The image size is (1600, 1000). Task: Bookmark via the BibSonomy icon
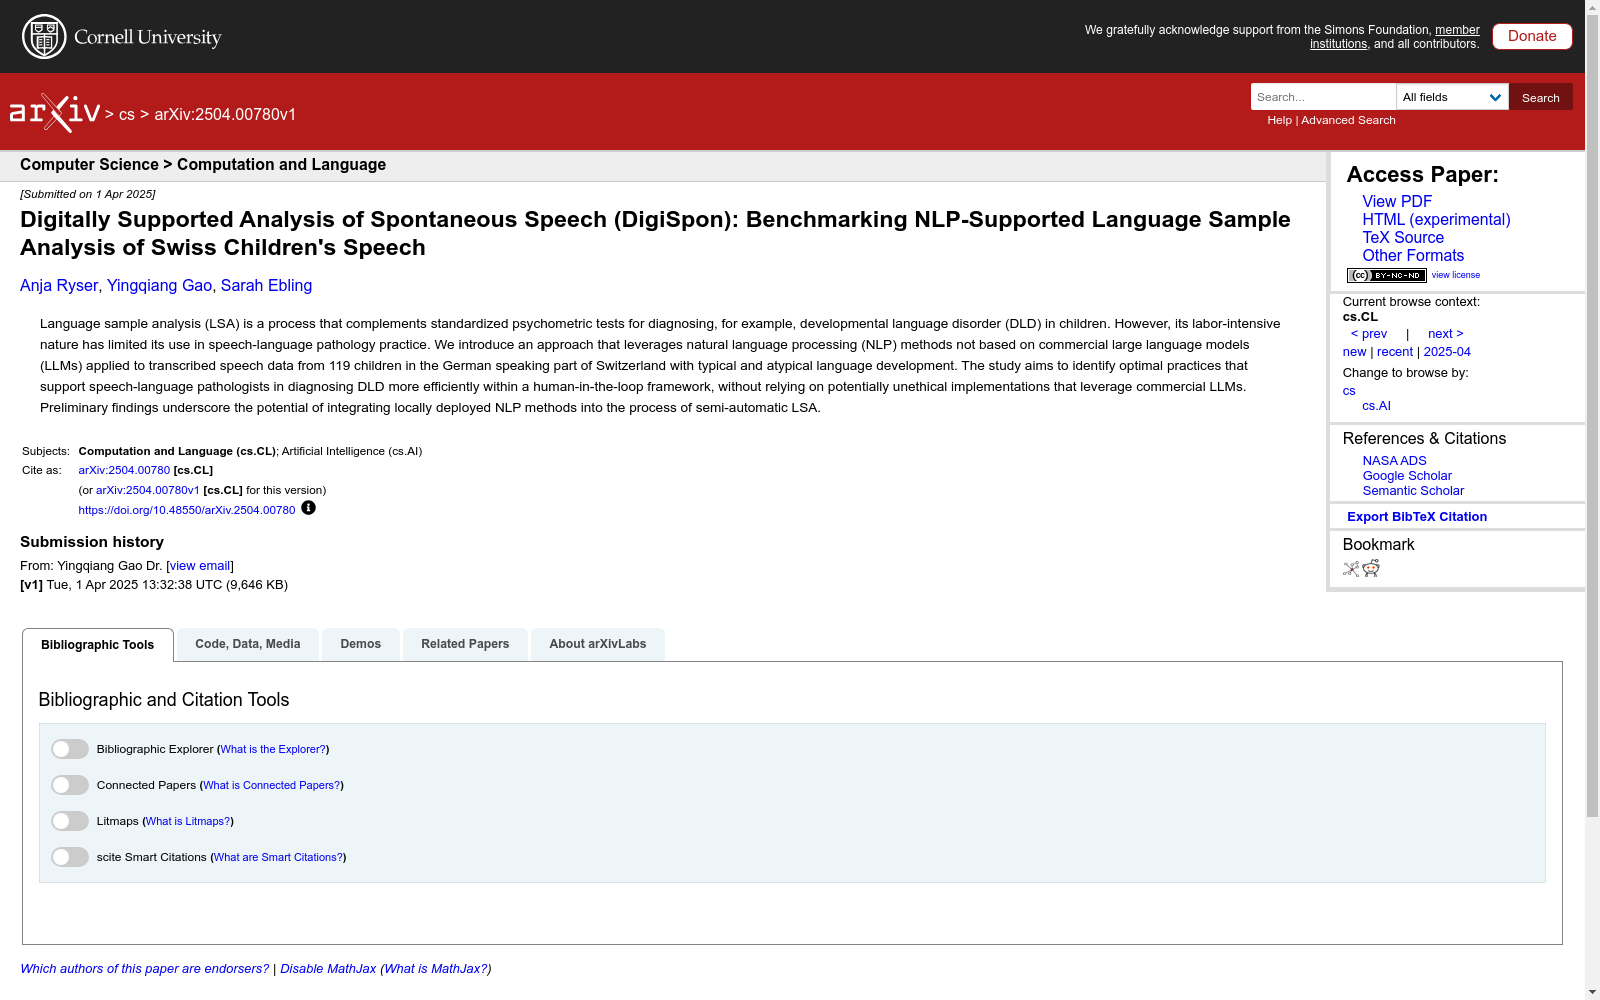(1351, 569)
